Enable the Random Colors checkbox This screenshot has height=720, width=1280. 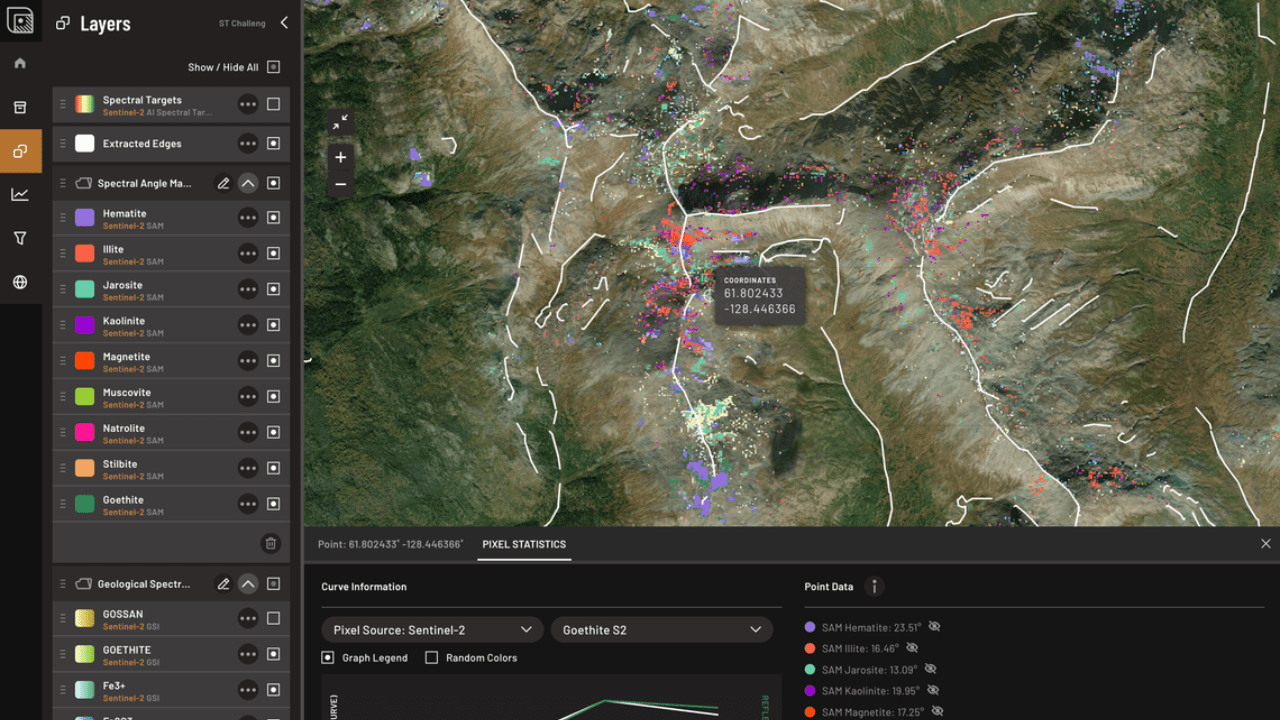point(432,658)
